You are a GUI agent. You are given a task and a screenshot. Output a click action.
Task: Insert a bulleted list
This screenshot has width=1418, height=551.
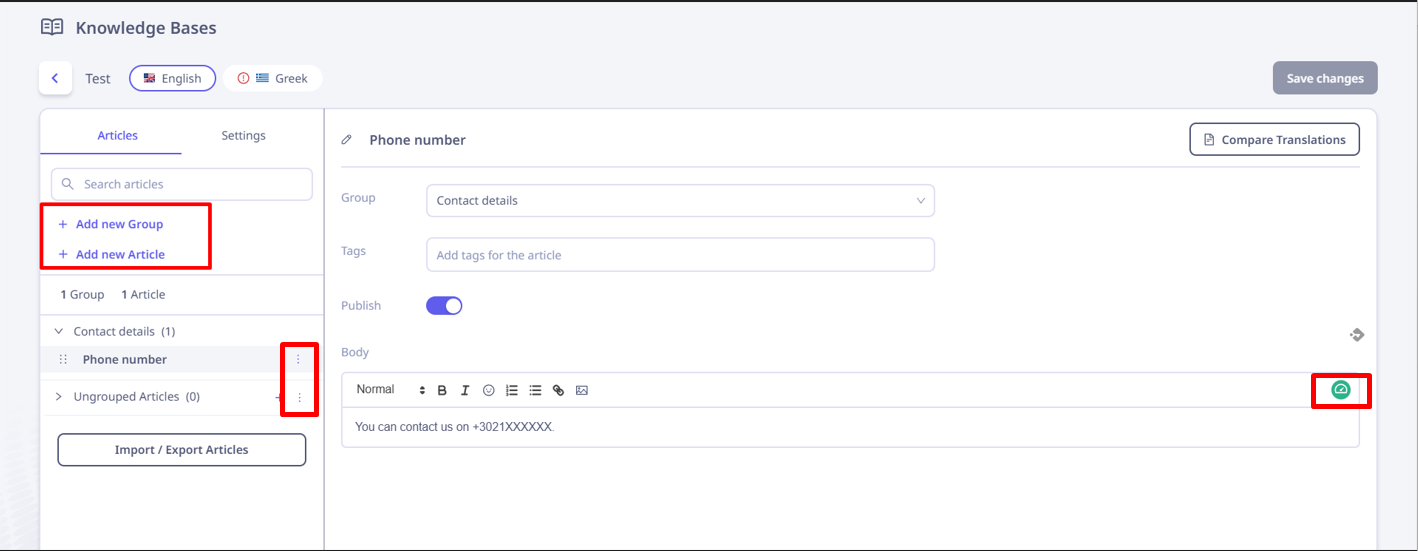click(535, 390)
